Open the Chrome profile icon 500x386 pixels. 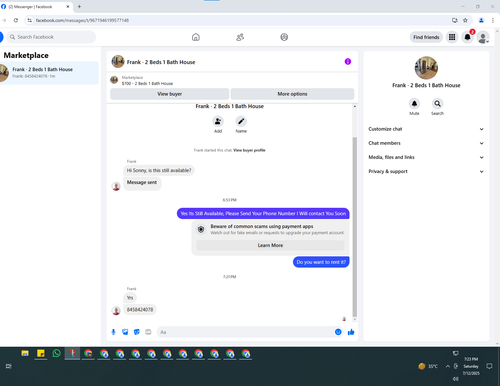coord(481,20)
